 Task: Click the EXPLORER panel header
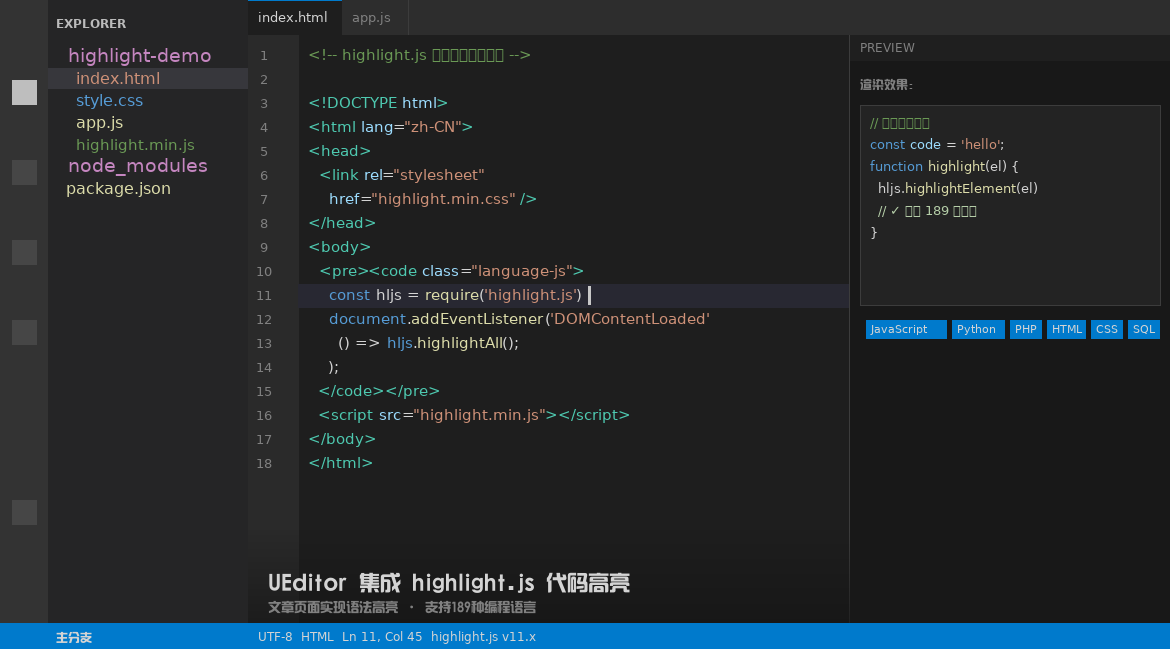pyautogui.click(x=91, y=24)
